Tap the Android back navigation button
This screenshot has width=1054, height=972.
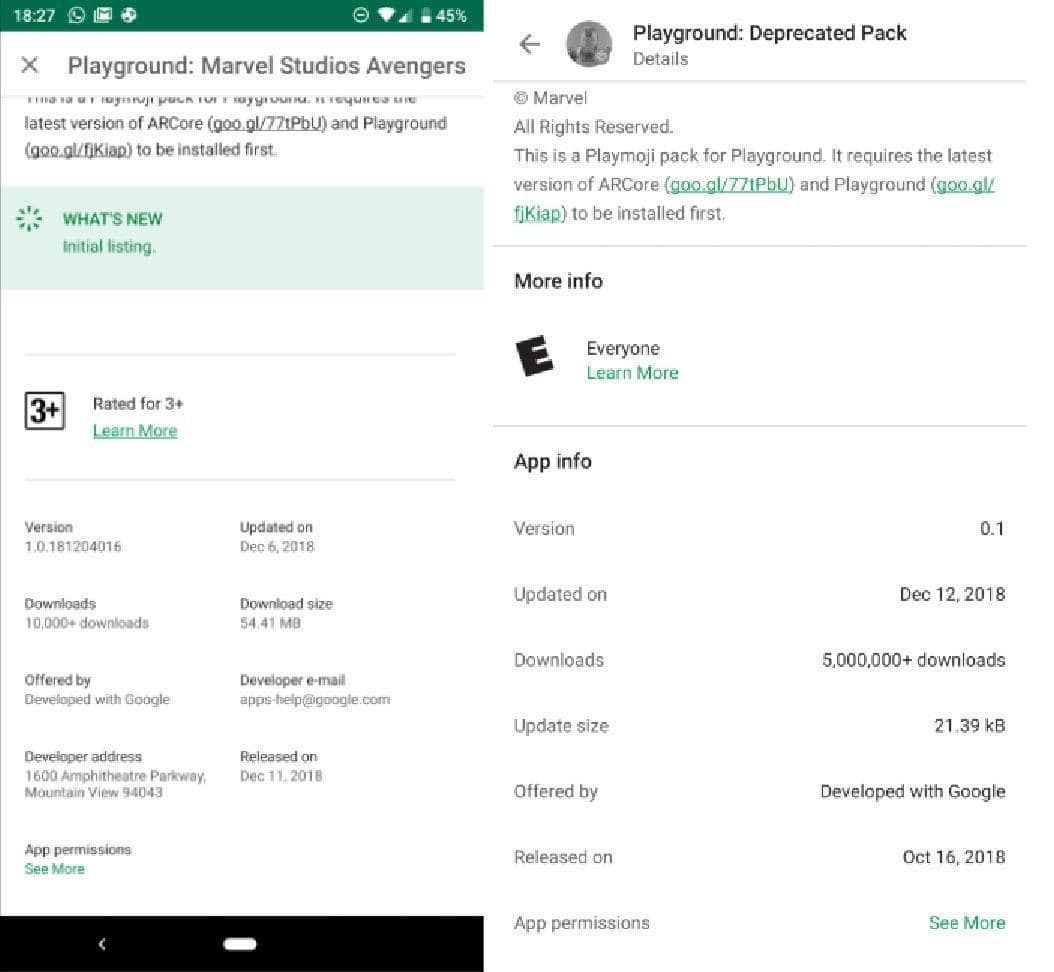pos(102,944)
